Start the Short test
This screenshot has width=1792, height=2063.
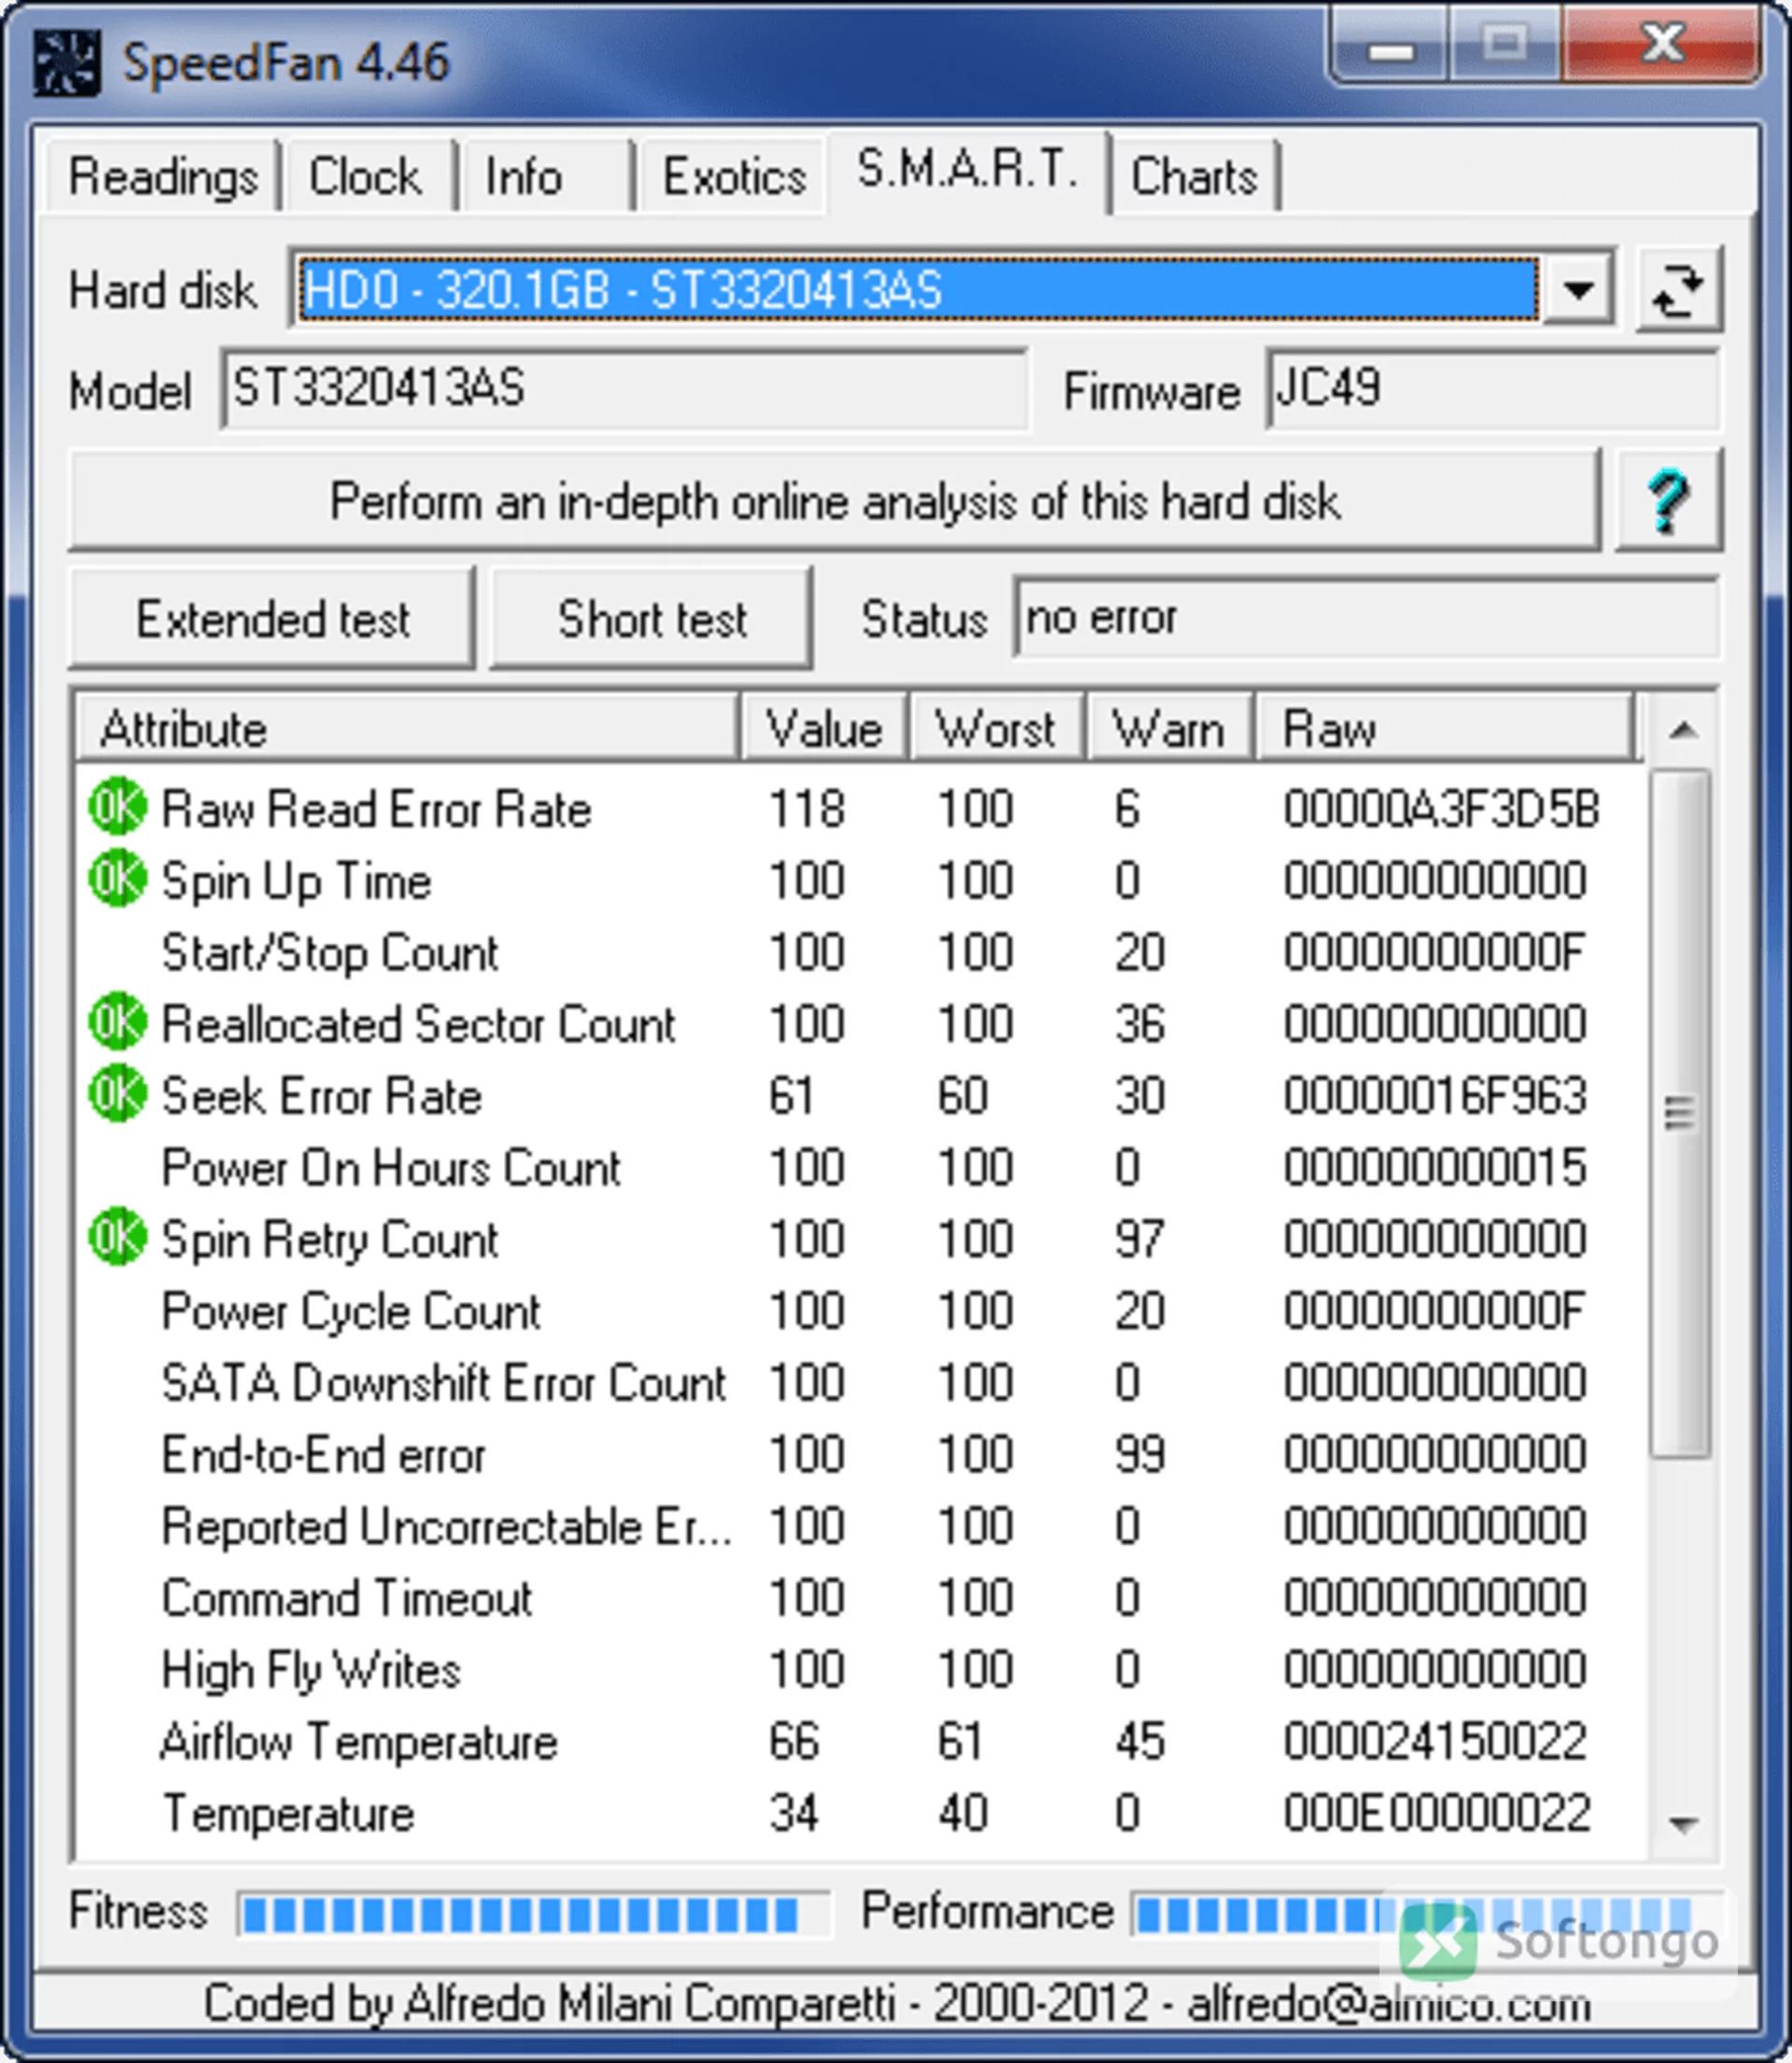click(x=652, y=618)
